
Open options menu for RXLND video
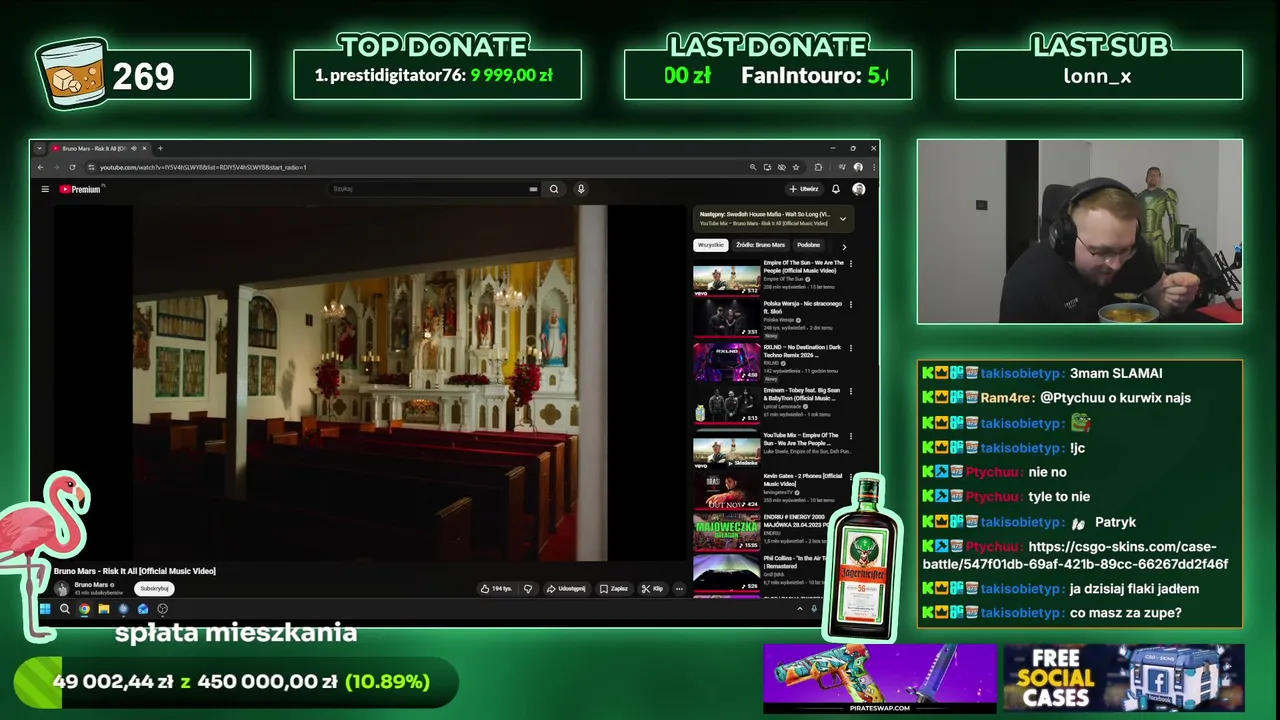851,348
